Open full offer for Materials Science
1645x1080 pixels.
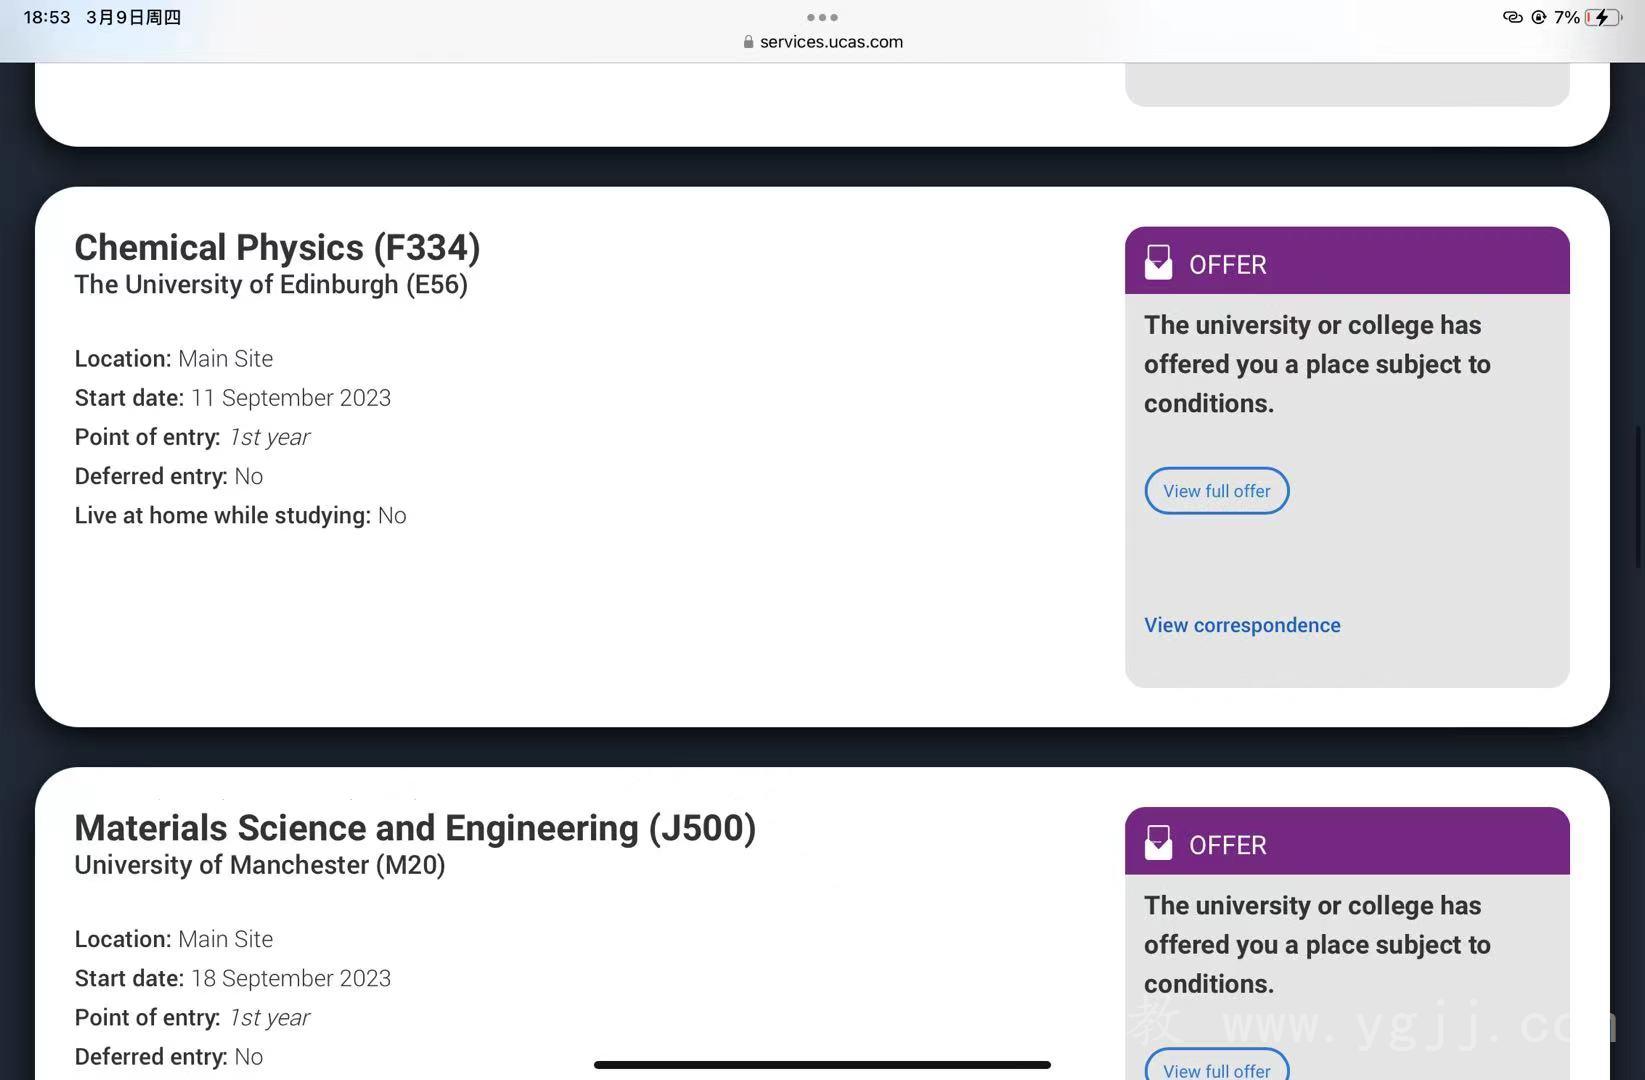click(1216, 1065)
